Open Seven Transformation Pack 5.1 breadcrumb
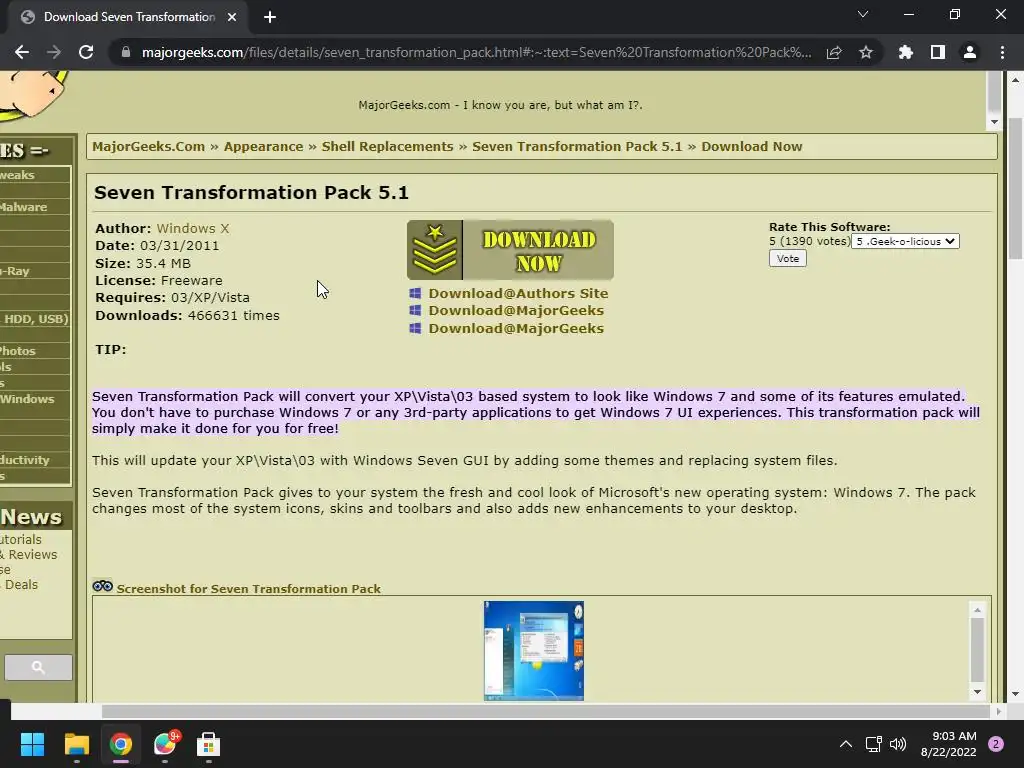1024x768 pixels. 577,146
